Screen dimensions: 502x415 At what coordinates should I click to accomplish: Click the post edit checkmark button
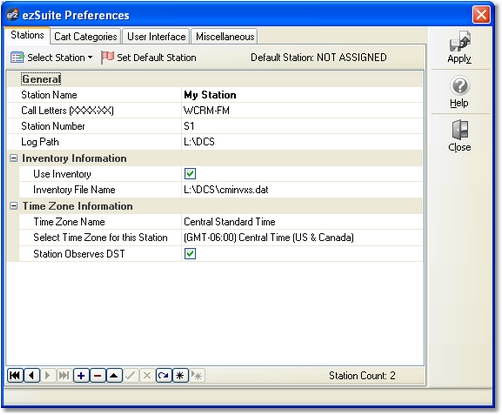(130, 376)
